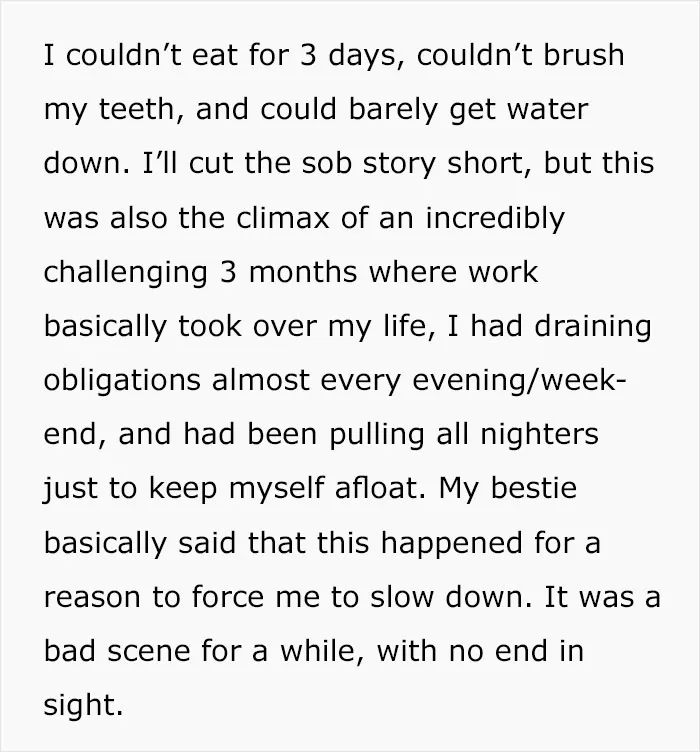Click the word "nighters"

tap(539, 436)
